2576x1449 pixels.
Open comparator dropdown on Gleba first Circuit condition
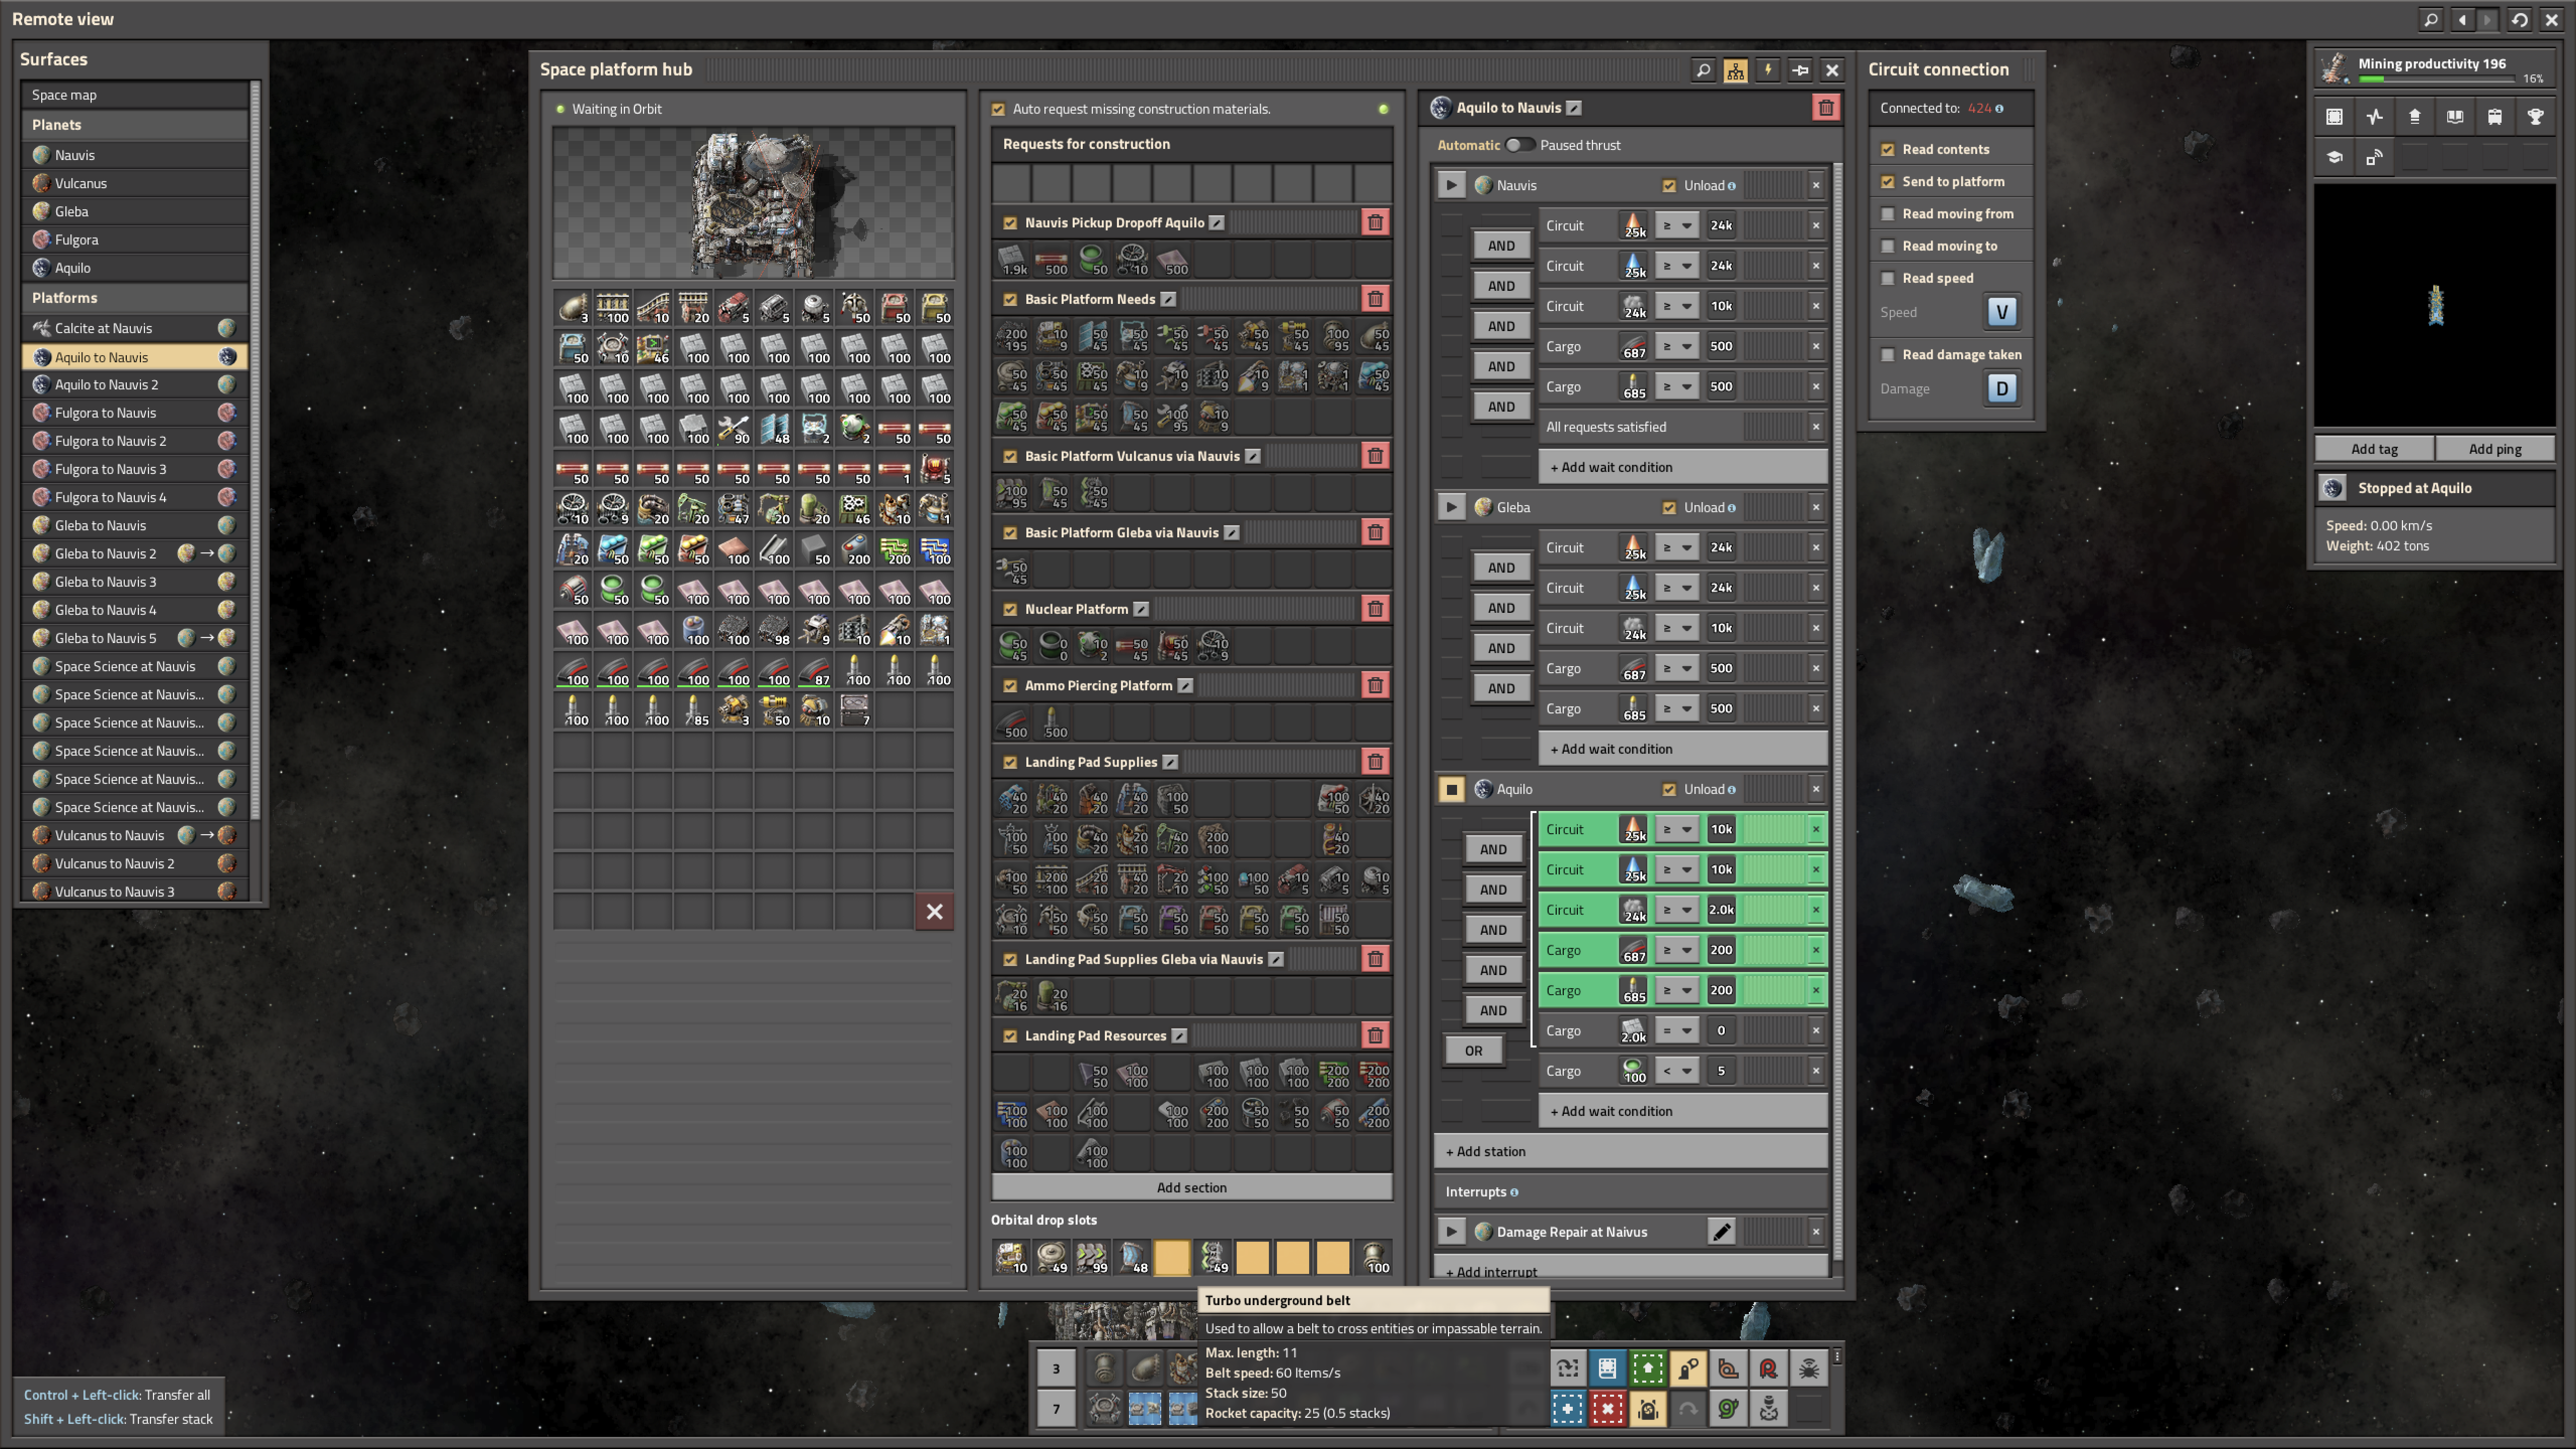pyautogui.click(x=1676, y=548)
